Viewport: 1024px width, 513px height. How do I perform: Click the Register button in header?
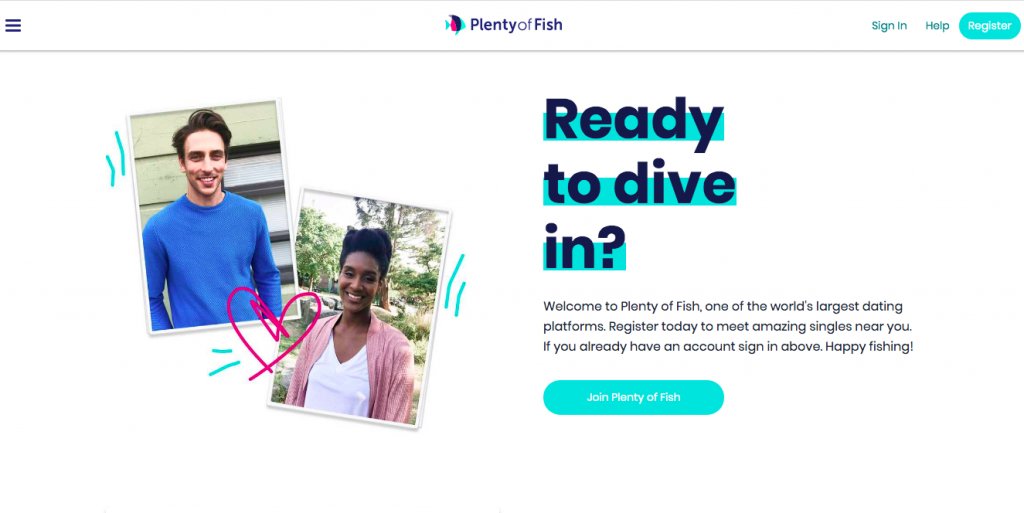point(989,26)
